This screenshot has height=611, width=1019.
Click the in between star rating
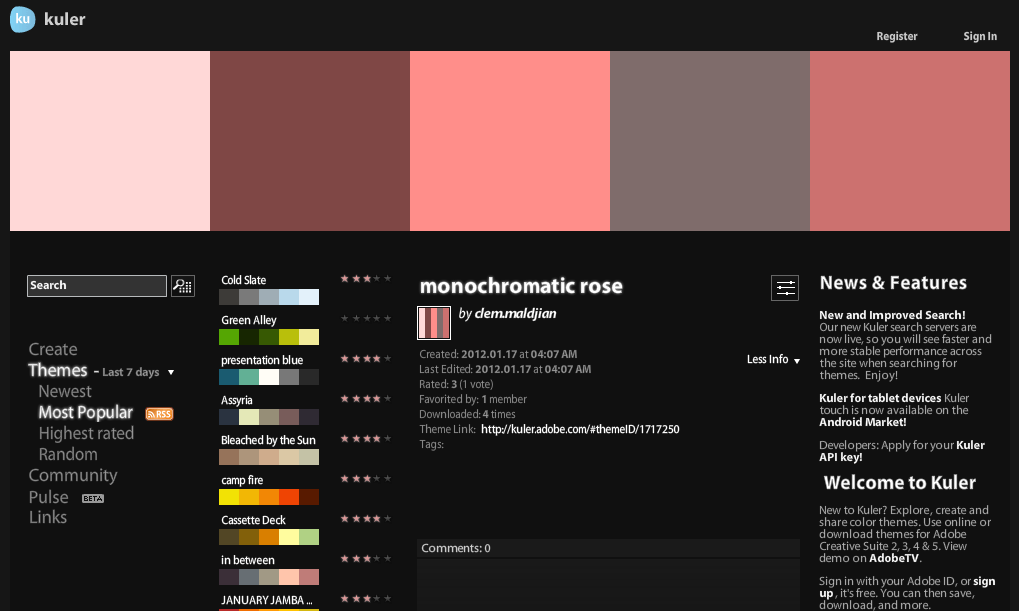[x=366, y=559]
